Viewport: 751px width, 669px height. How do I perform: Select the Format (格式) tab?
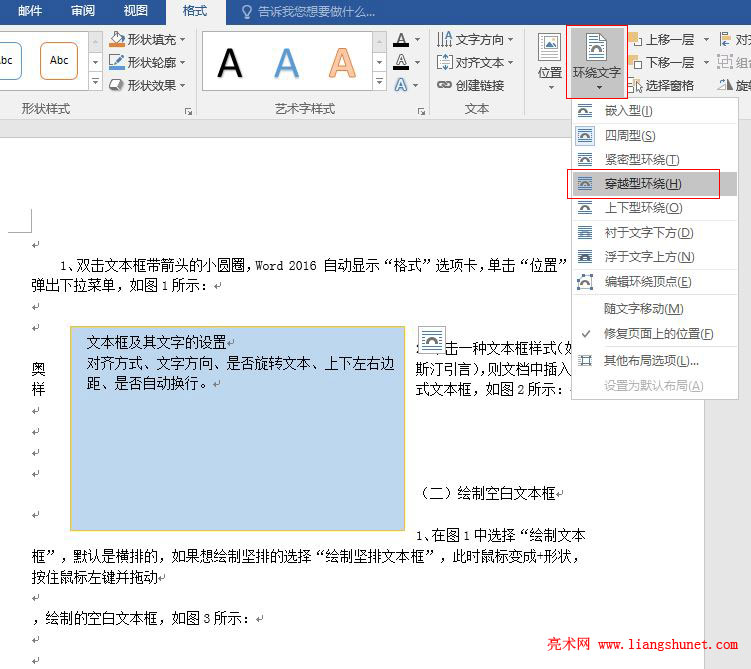195,11
